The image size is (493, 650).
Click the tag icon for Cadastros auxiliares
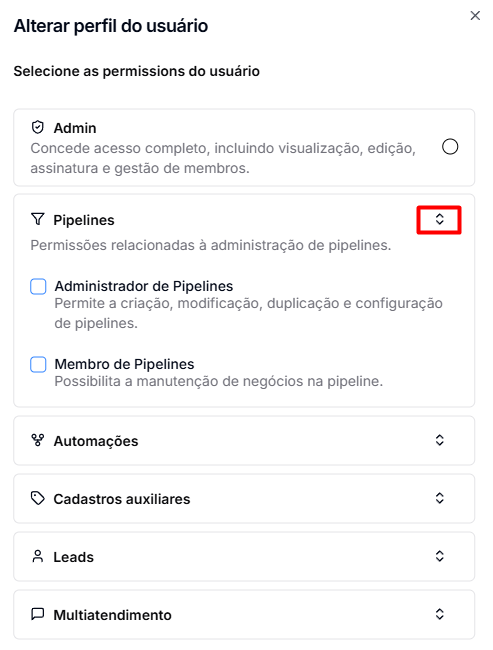tap(38, 498)
